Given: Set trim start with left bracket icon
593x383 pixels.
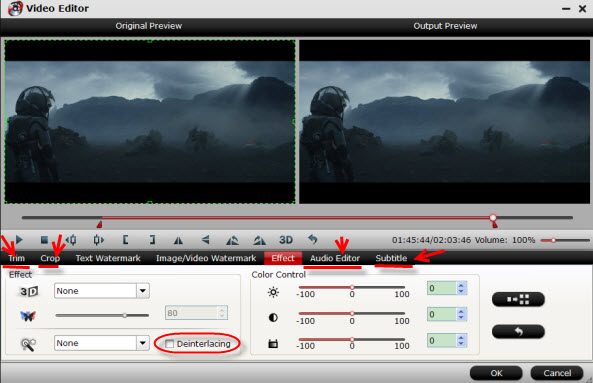Looking at the screenshot, I should click(125, 240).
